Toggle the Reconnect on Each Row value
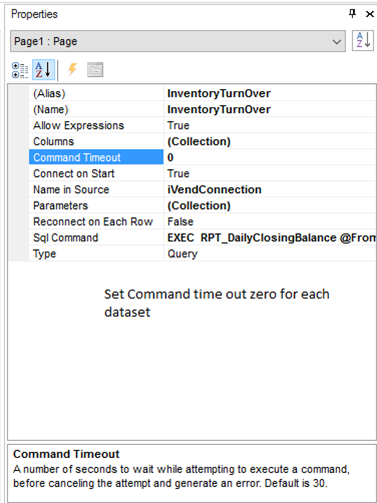This screenshot has height=503, width=377. [x=270, y=222]
